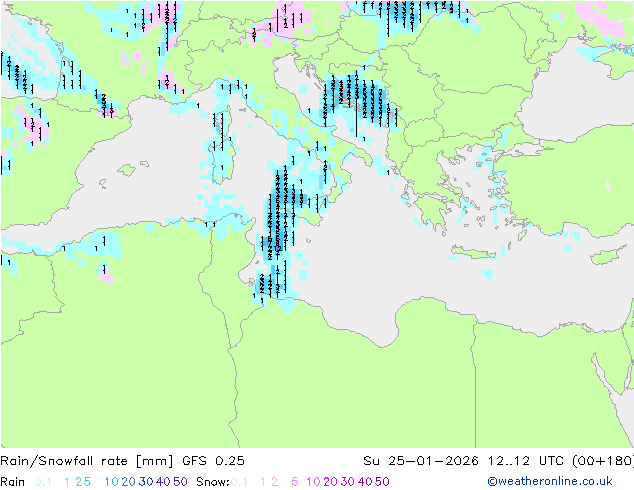Select the snow legend value 20
This screenshot has height=490, width=634.
coord(330,482)
